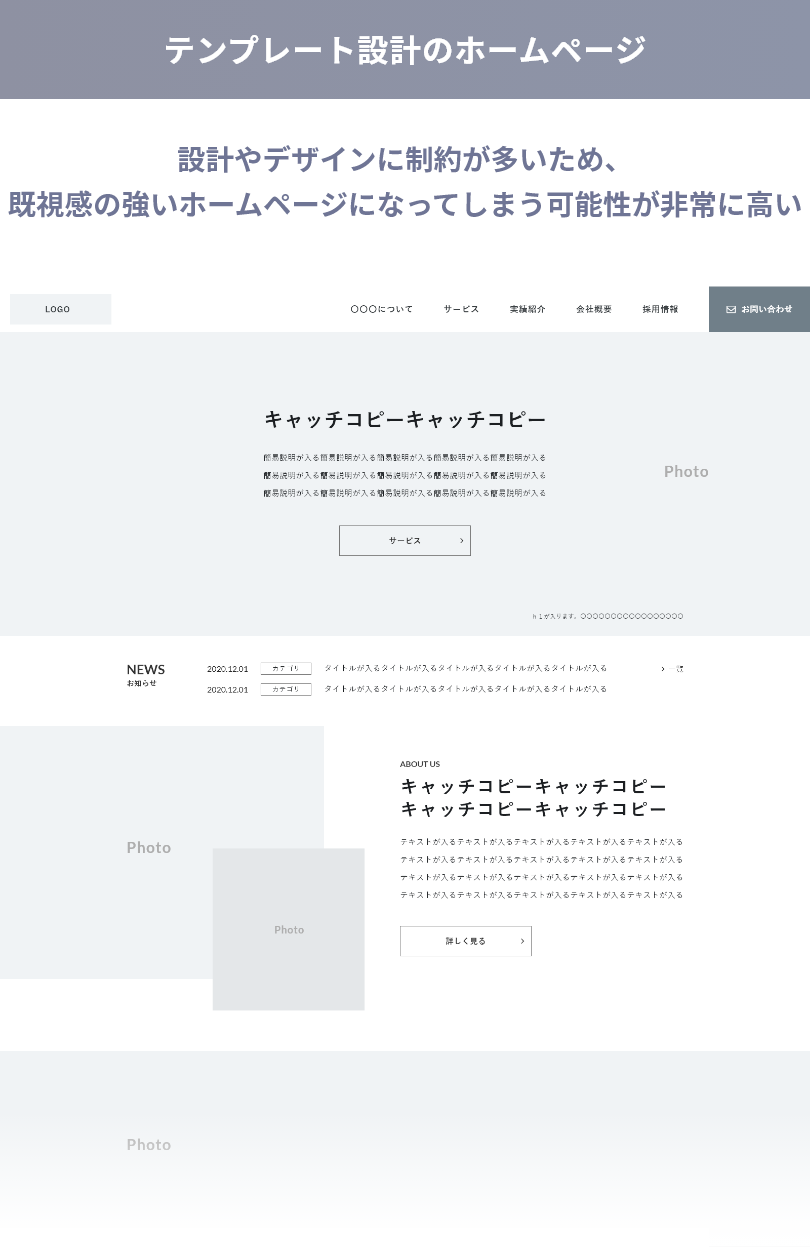Click the h1が入ります text above the NEWS section
The image size is (810, 1247).
pyautogui.click(x=608, y=616)
